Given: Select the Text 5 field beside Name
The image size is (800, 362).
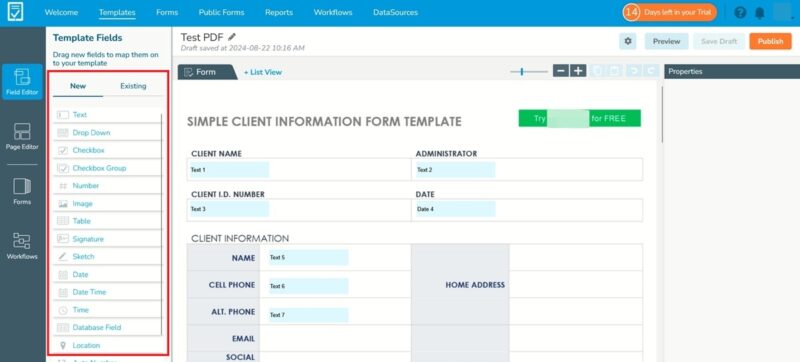Looking at the screenshot, I should click(308, 257).
